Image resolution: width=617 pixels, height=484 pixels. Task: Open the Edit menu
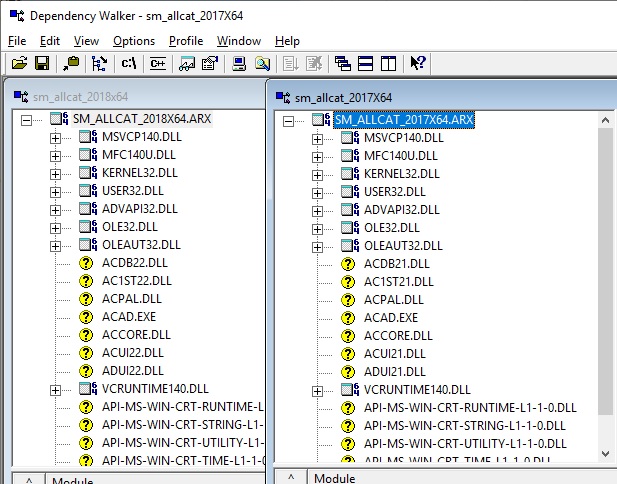[x=50, y=41]
